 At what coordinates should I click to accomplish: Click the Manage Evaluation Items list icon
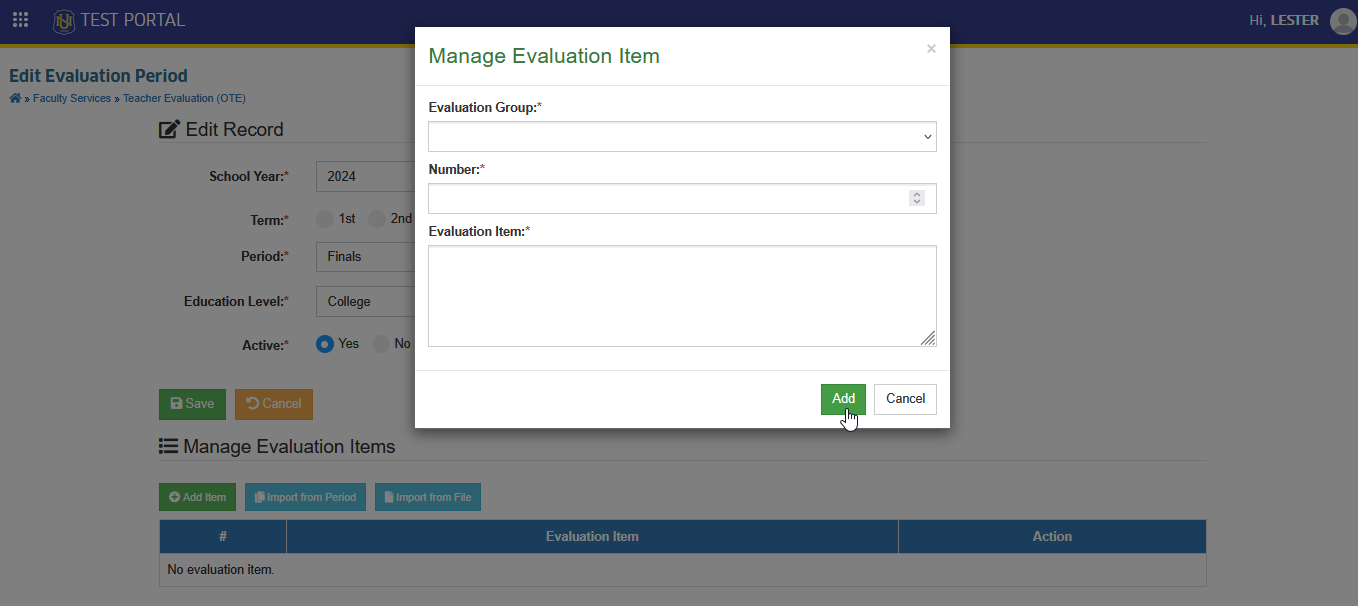click(x=168, y=446)
